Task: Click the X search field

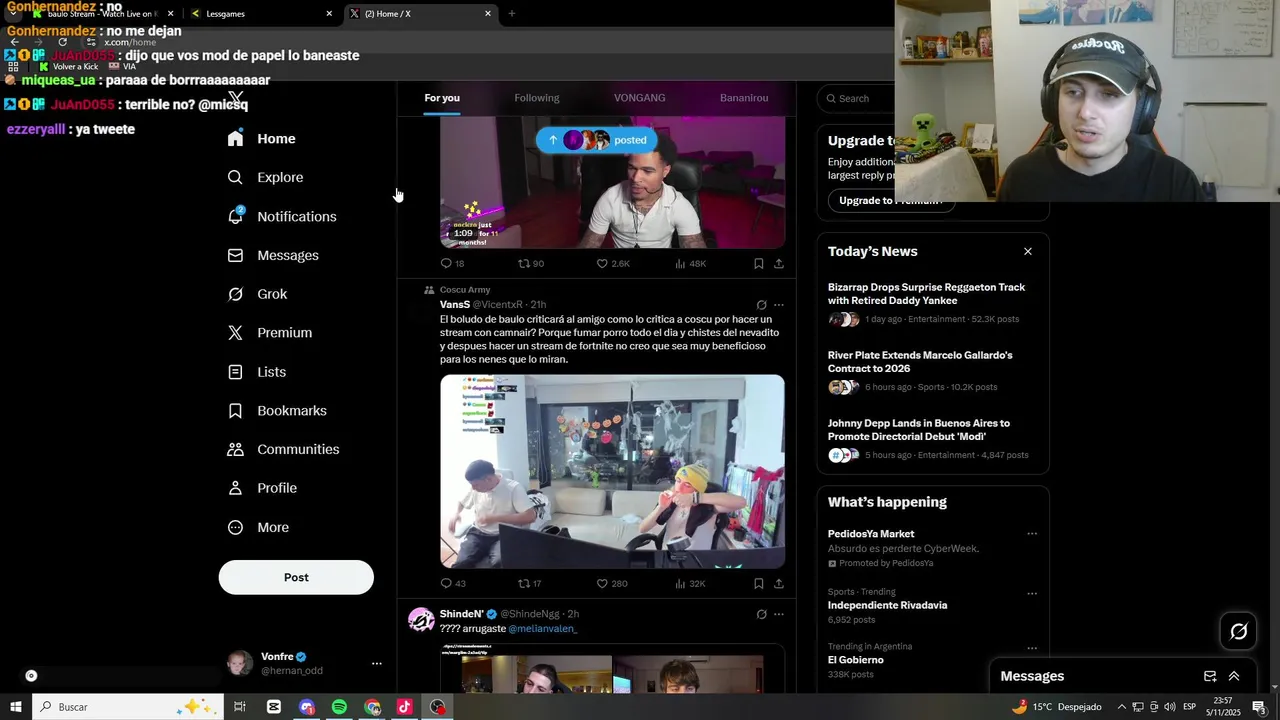Action: (x=856, y=98)
